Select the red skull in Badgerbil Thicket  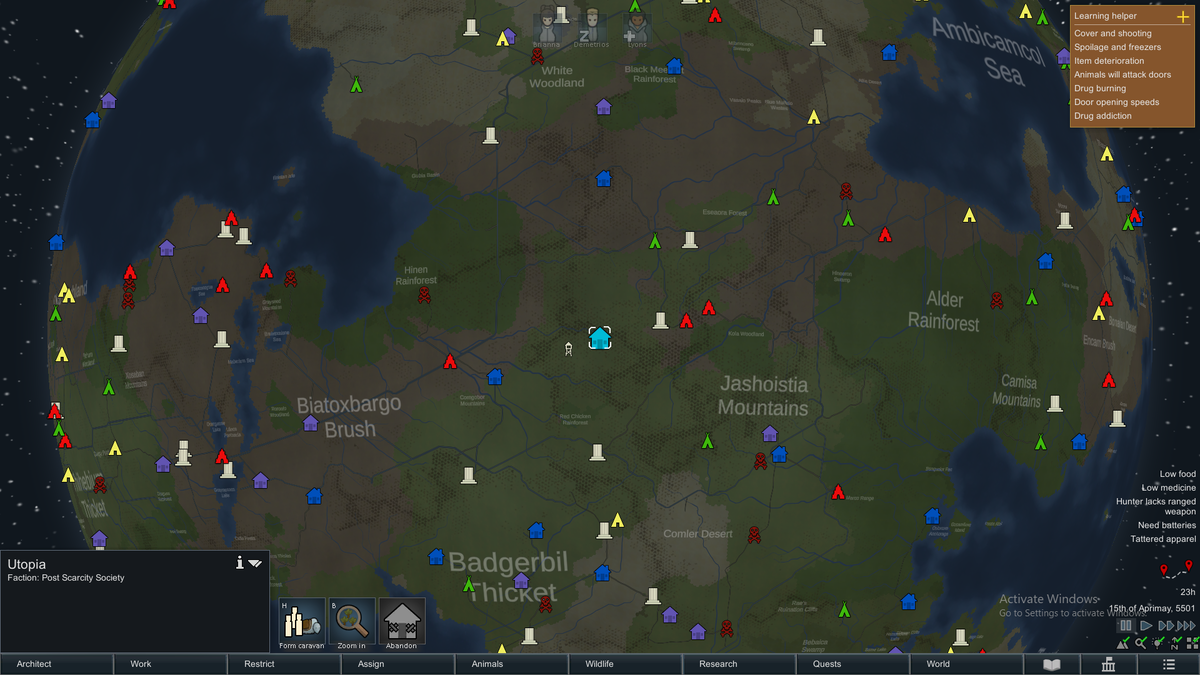pos(546,604)
